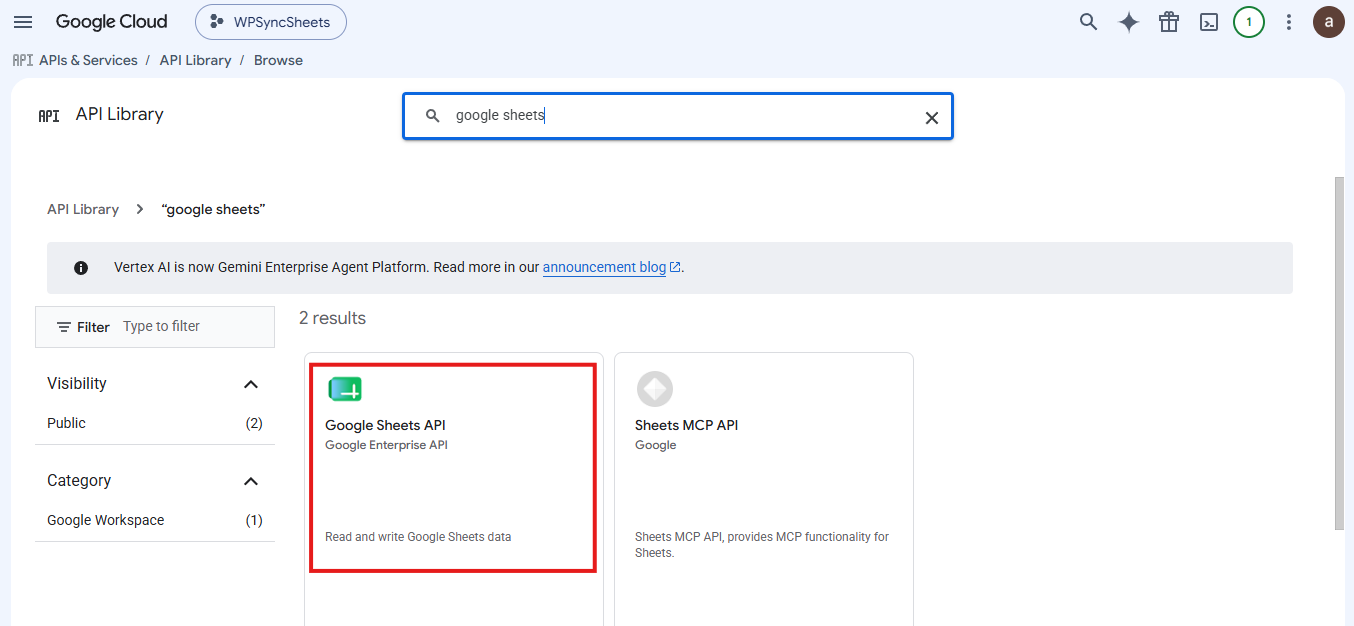Open API Library in top breadcrumb

click(x=195, y=60)
